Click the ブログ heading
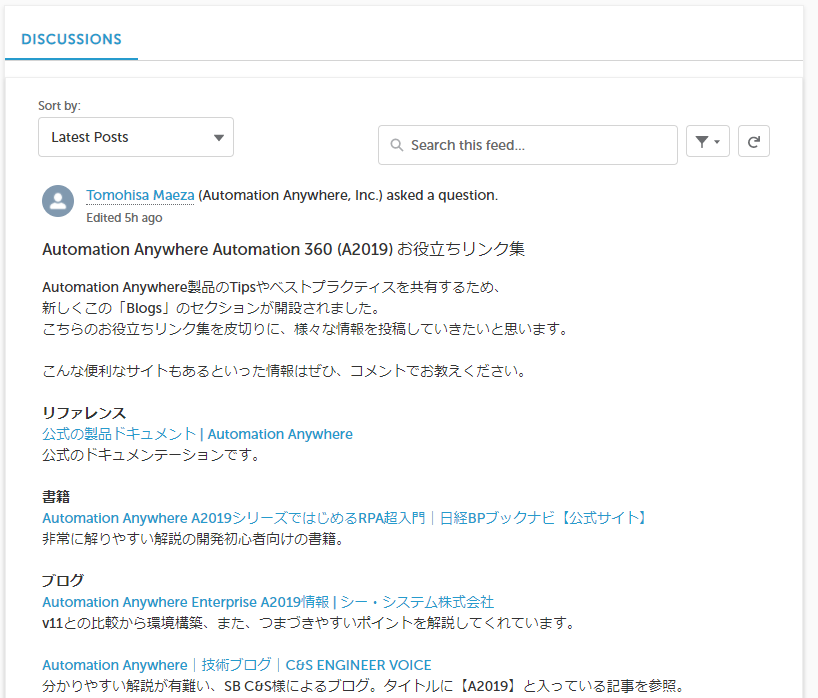 pyautogui.click(x=63, y=581)
